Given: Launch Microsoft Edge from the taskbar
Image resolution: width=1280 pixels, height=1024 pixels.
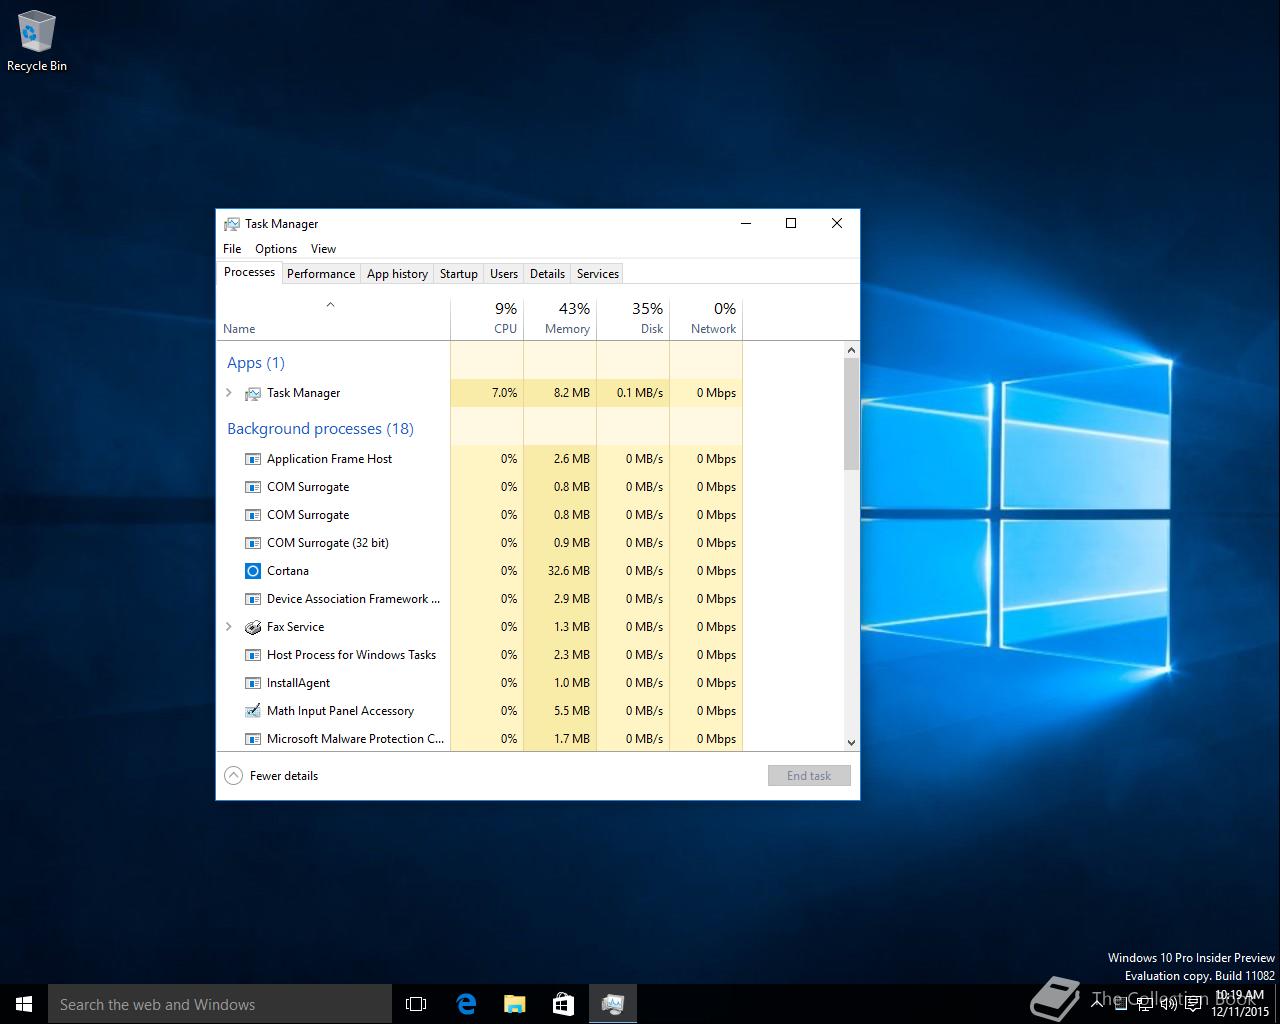Looking at the screenshot, I should [466, 1004].
